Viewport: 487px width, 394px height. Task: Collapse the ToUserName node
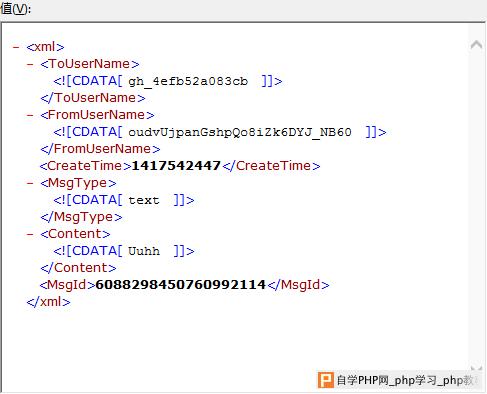pos(30,64)
